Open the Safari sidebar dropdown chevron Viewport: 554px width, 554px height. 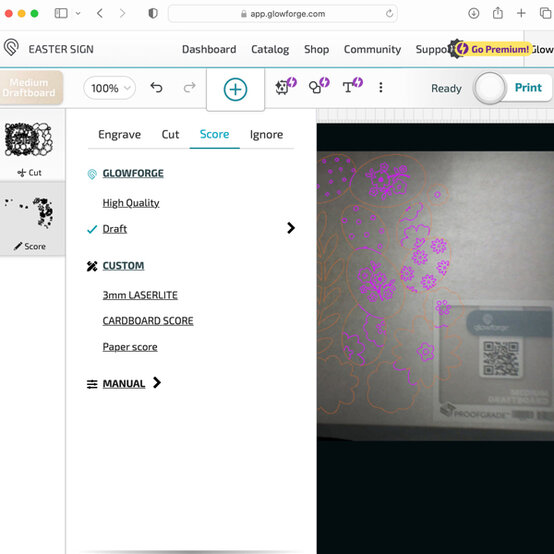point(78,13)
